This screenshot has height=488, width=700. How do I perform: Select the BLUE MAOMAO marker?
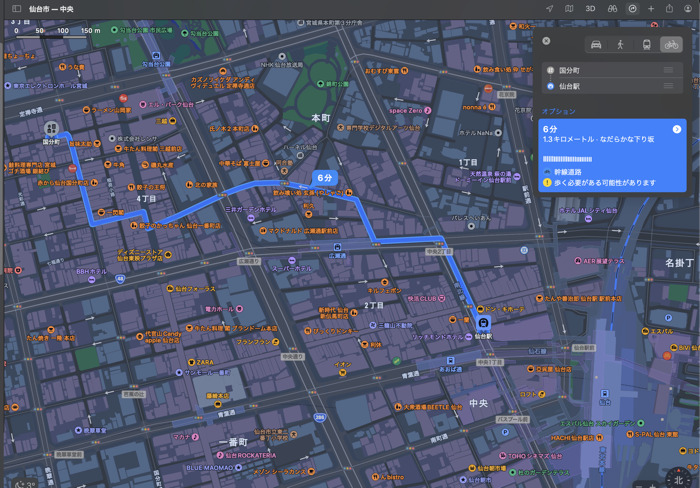point(238,467)
